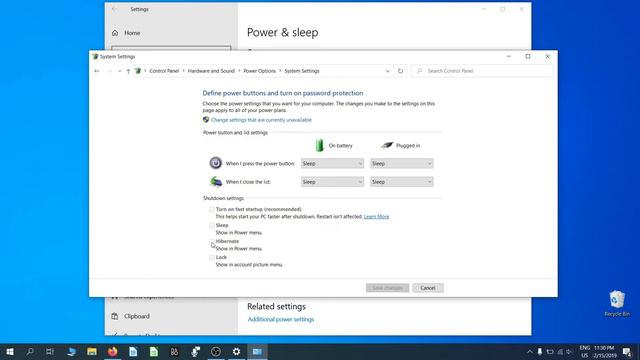
Task: Click the Settings search box
Action: click(171, 48)
